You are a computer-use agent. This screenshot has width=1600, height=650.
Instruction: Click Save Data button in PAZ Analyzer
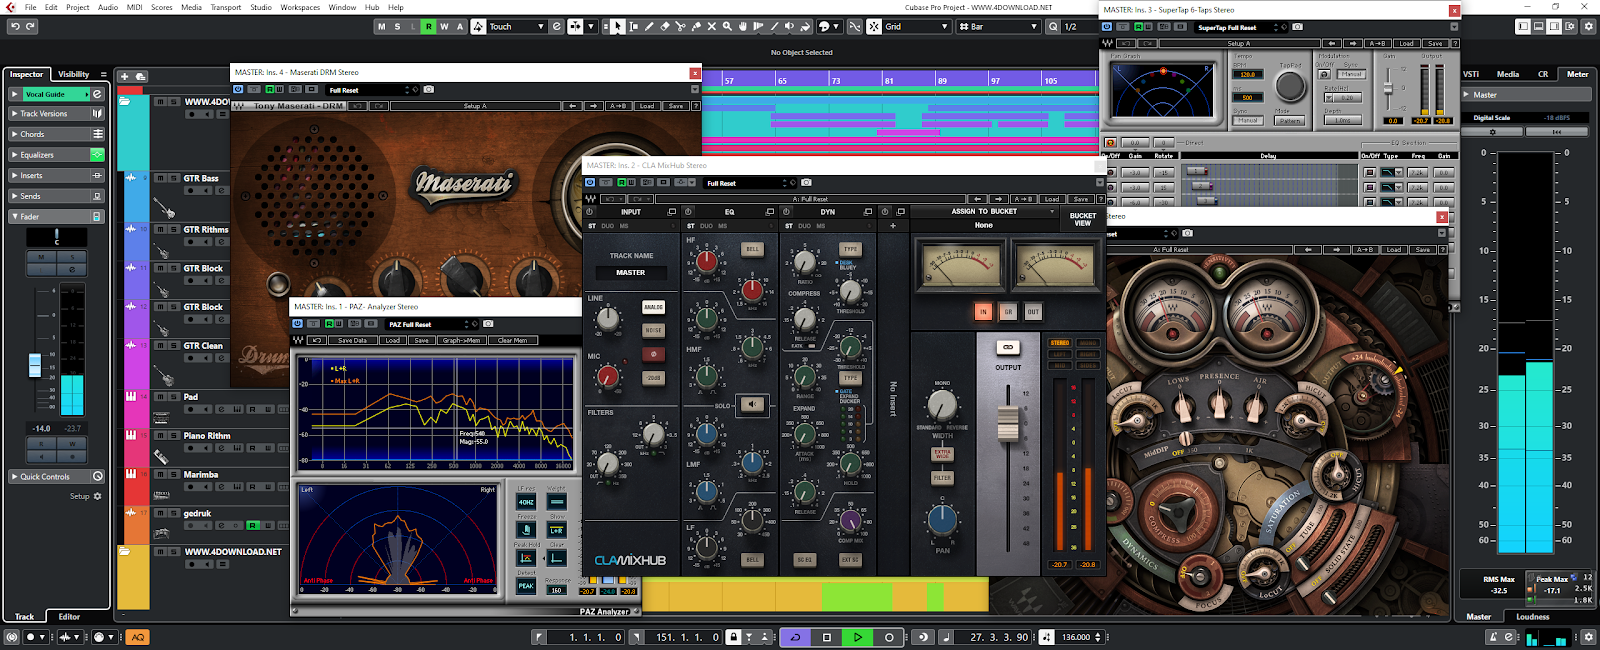pos(352,340)
